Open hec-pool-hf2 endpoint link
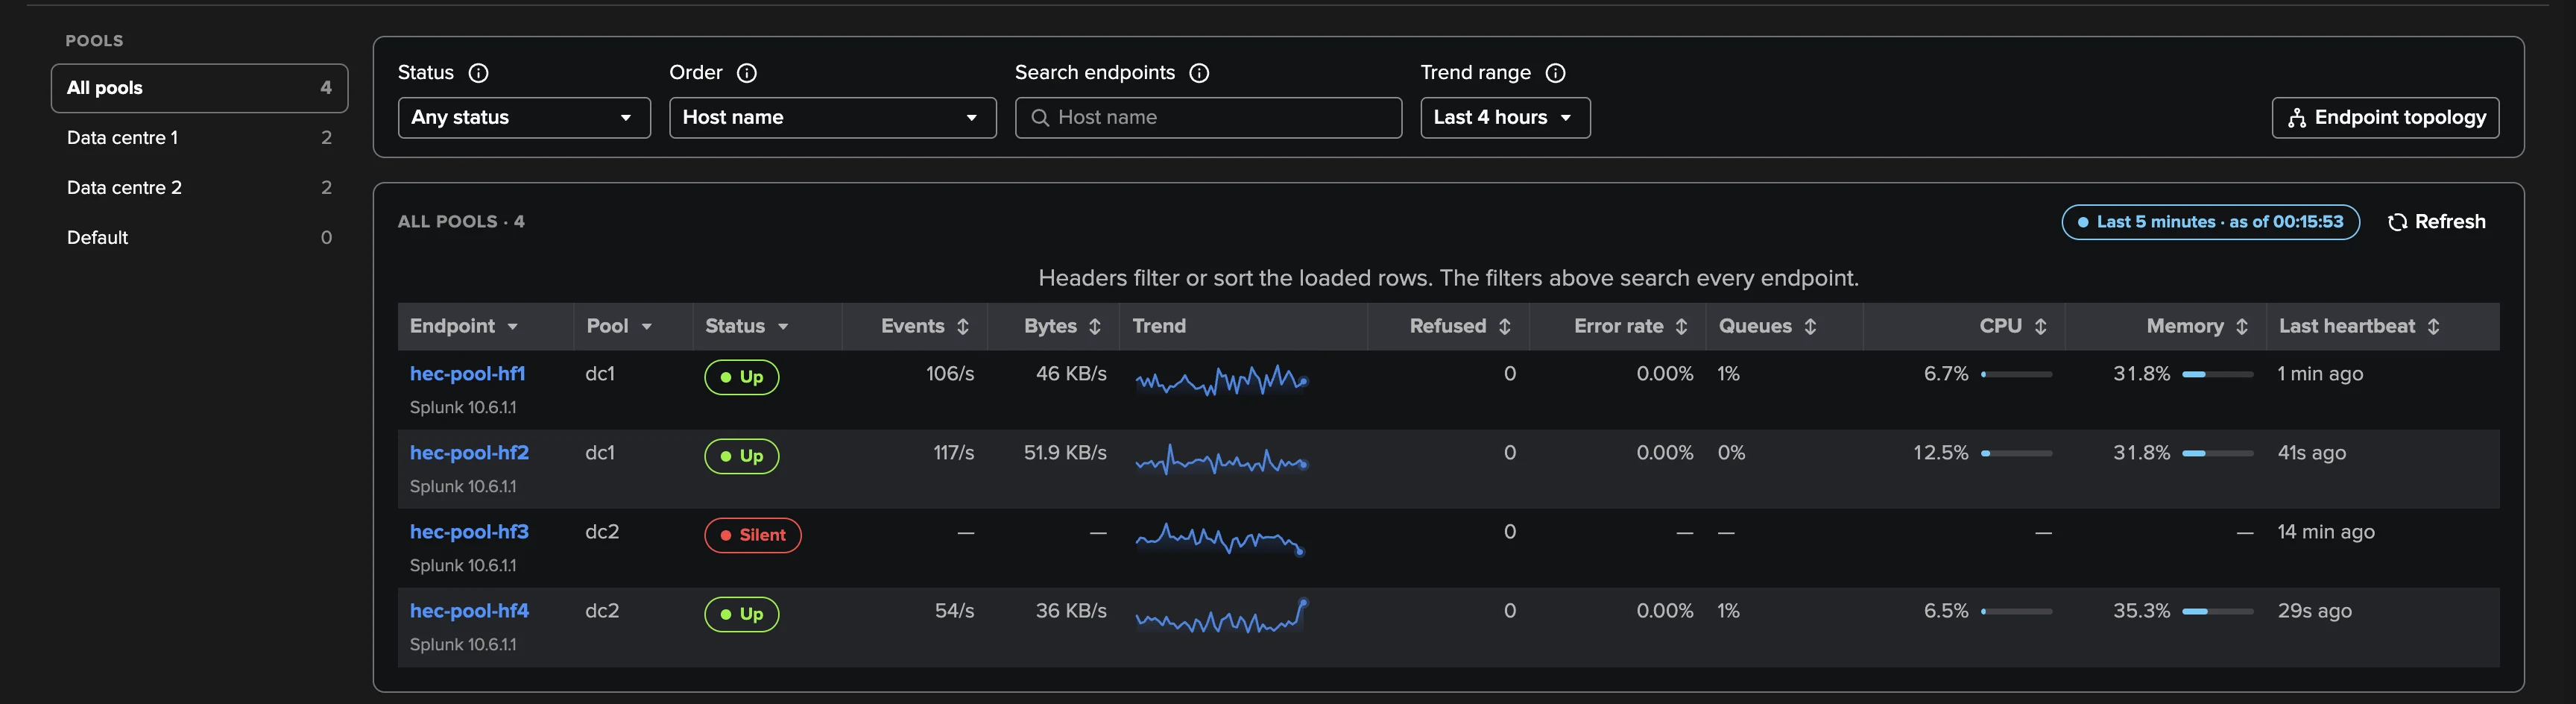Viewport: 2576px width, 704px height. (469, 453)
